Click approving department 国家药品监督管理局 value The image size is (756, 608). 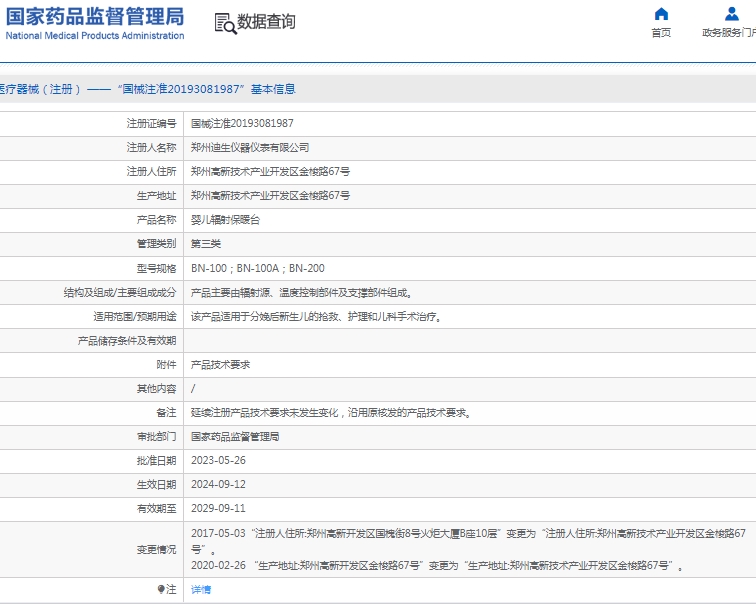point(235,437)
